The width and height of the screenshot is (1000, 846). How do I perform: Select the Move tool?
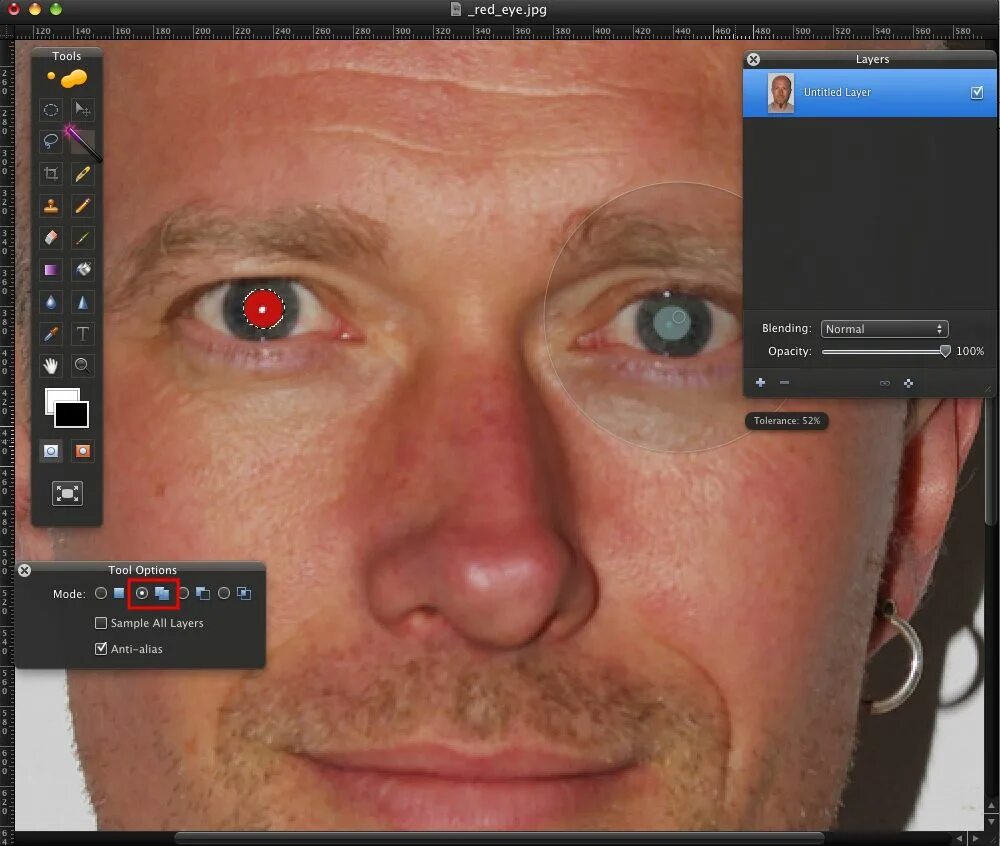pyautogui.click(x=82, y=110)
